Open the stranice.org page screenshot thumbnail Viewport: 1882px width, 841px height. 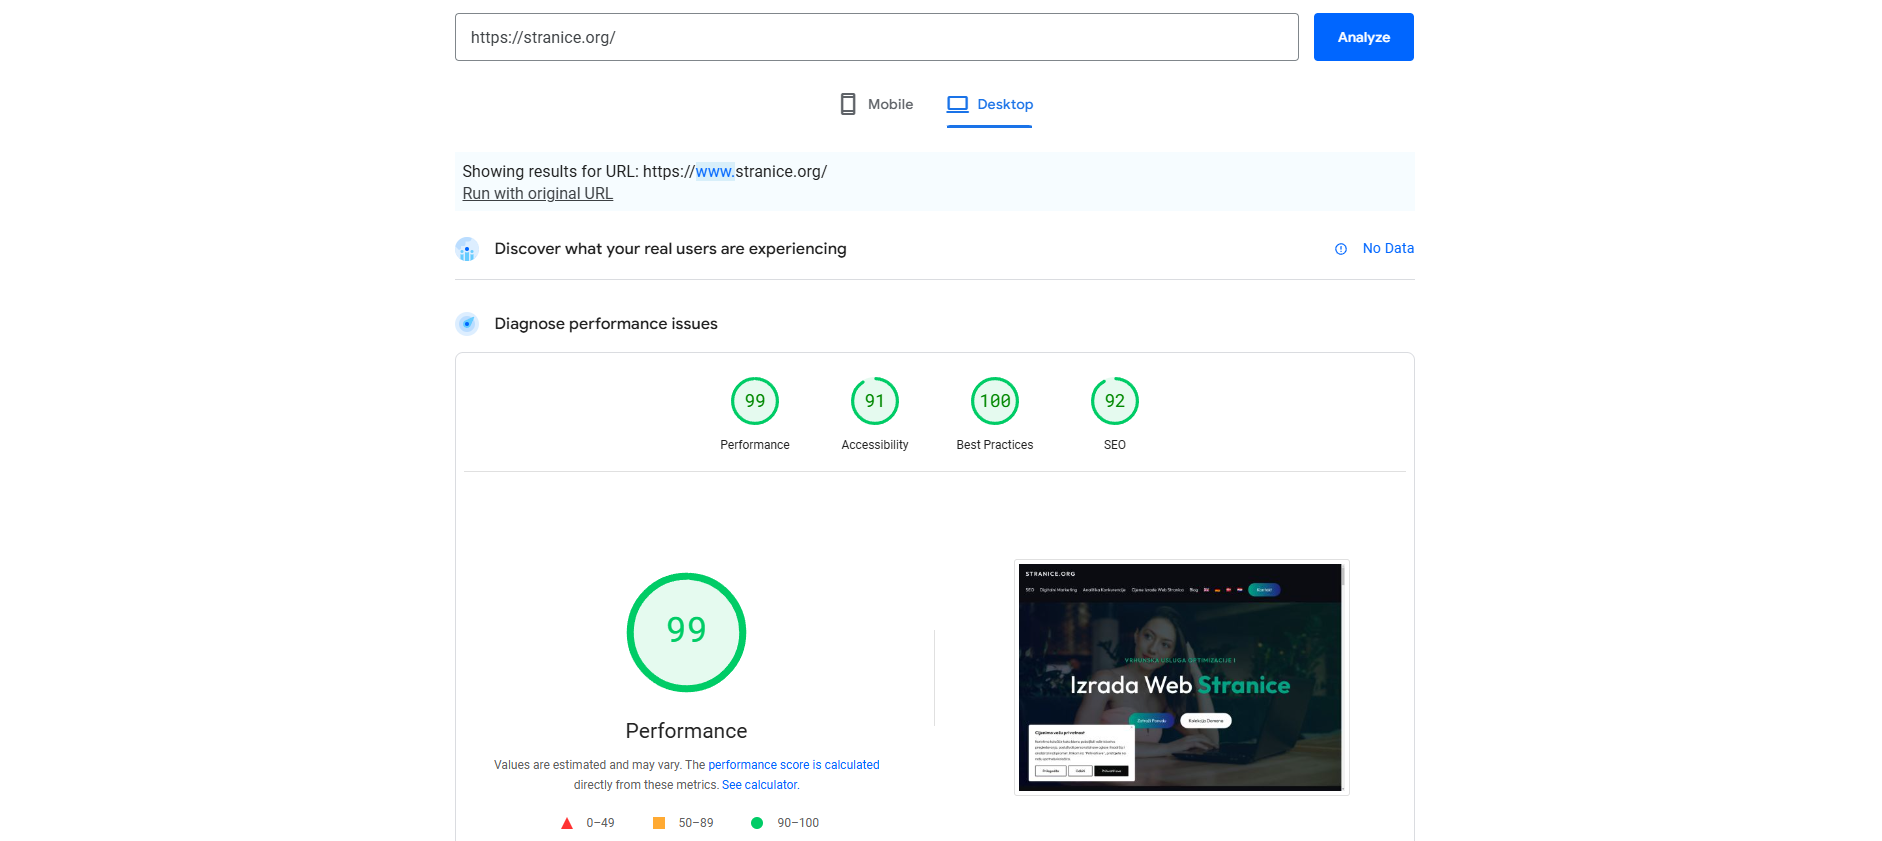tap(1181, 677)
